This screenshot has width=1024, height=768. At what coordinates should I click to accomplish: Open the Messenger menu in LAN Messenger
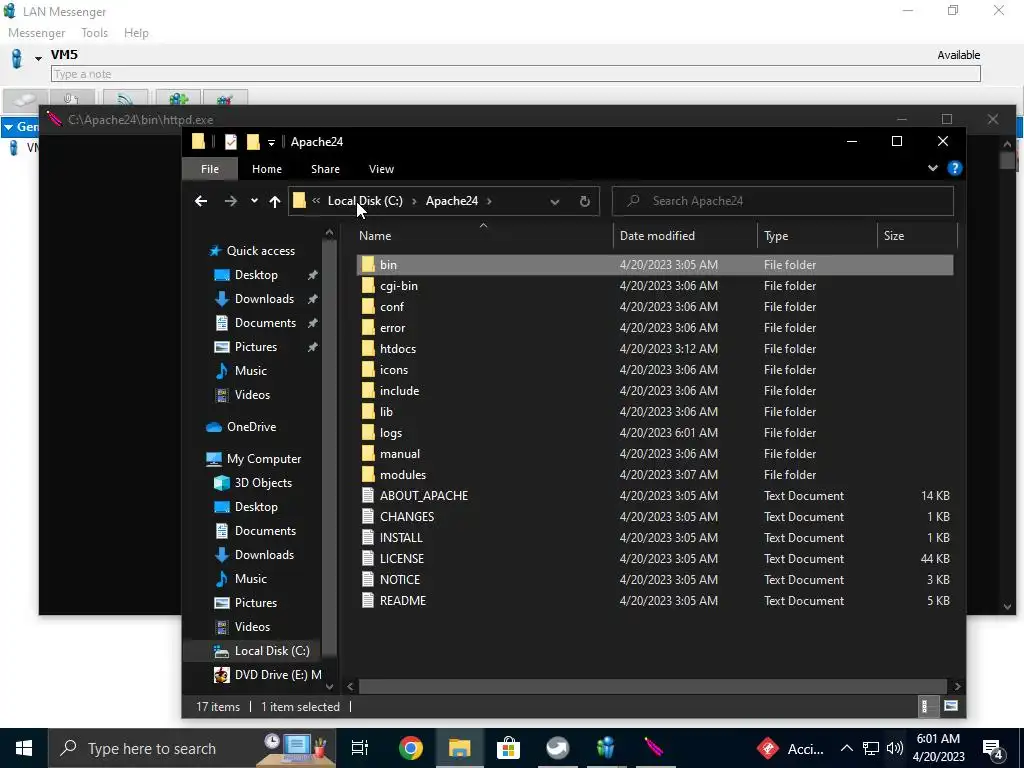pyautogui.click(x=37, y=33)
